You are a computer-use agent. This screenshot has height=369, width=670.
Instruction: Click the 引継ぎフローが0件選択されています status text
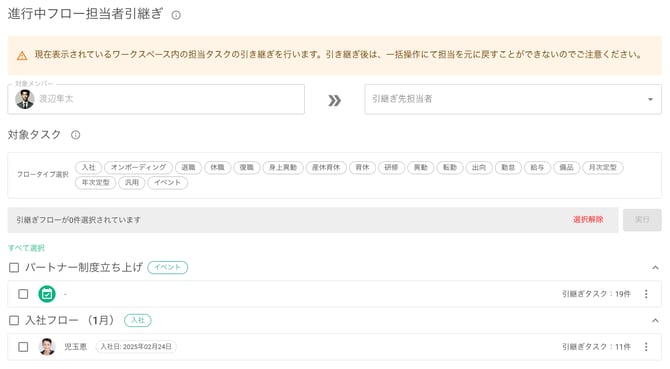tap(79, 220)
